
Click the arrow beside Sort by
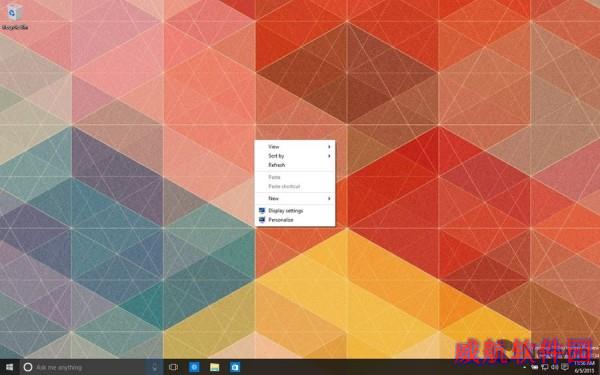pyautogui.click(x=329, y=156)
